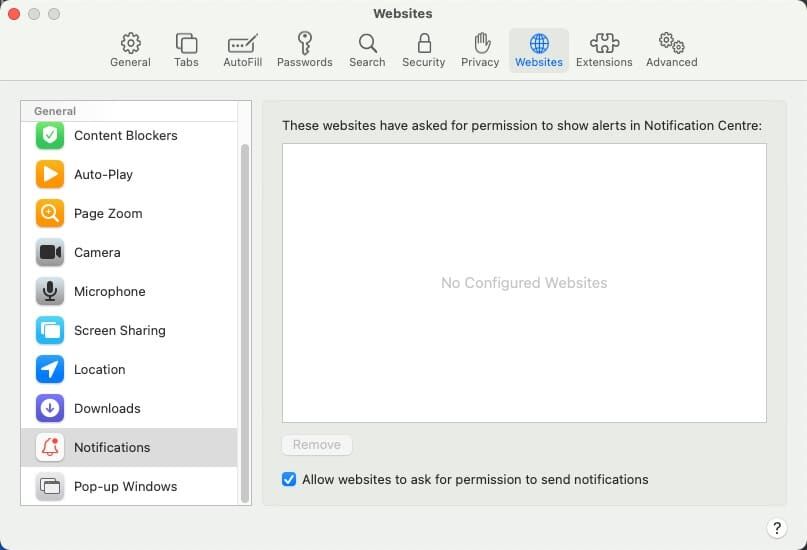The height and width of the screenshot is (550, 807).
Task: Click the sidebar vertical scrollbar
Action: [245, 320]
